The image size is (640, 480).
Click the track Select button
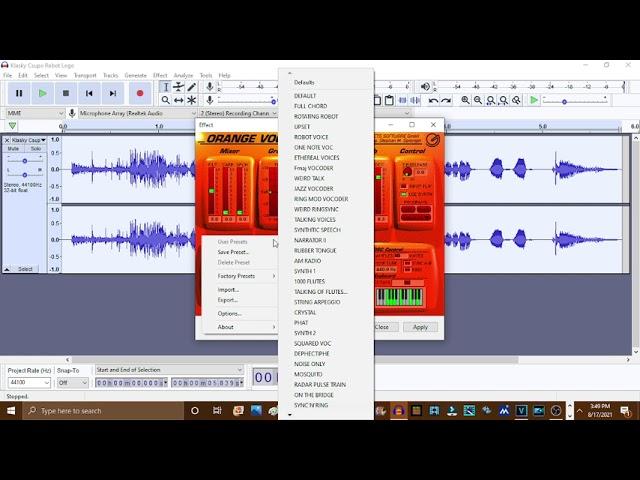[25, 269]
